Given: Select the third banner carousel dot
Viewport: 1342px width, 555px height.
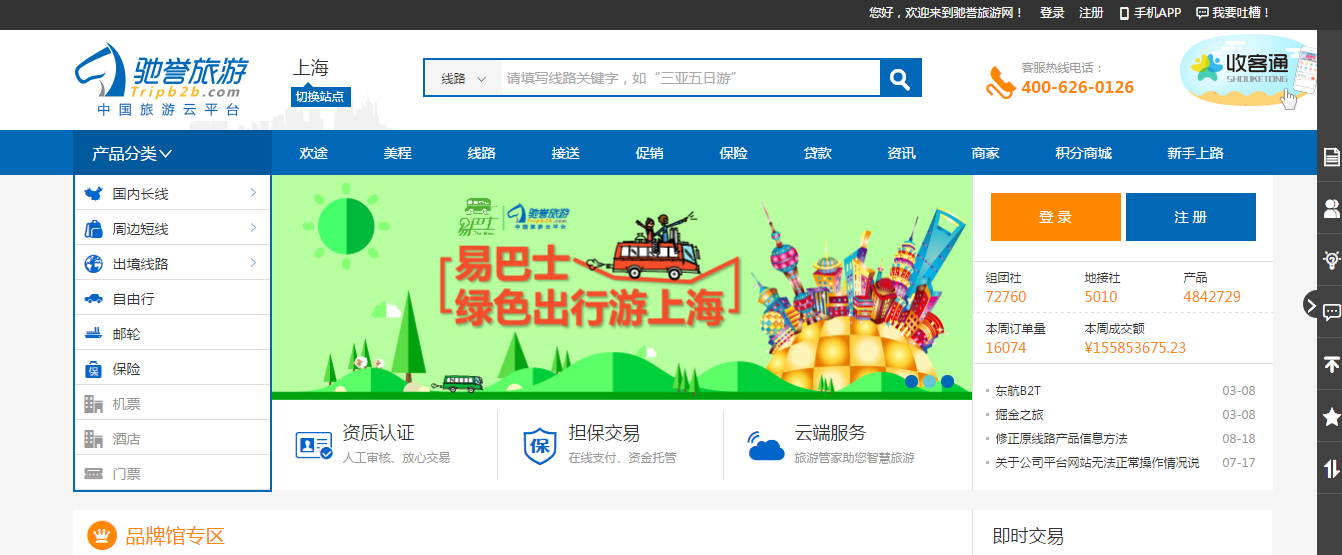Looking at the screenshot, I should [947, 381].
